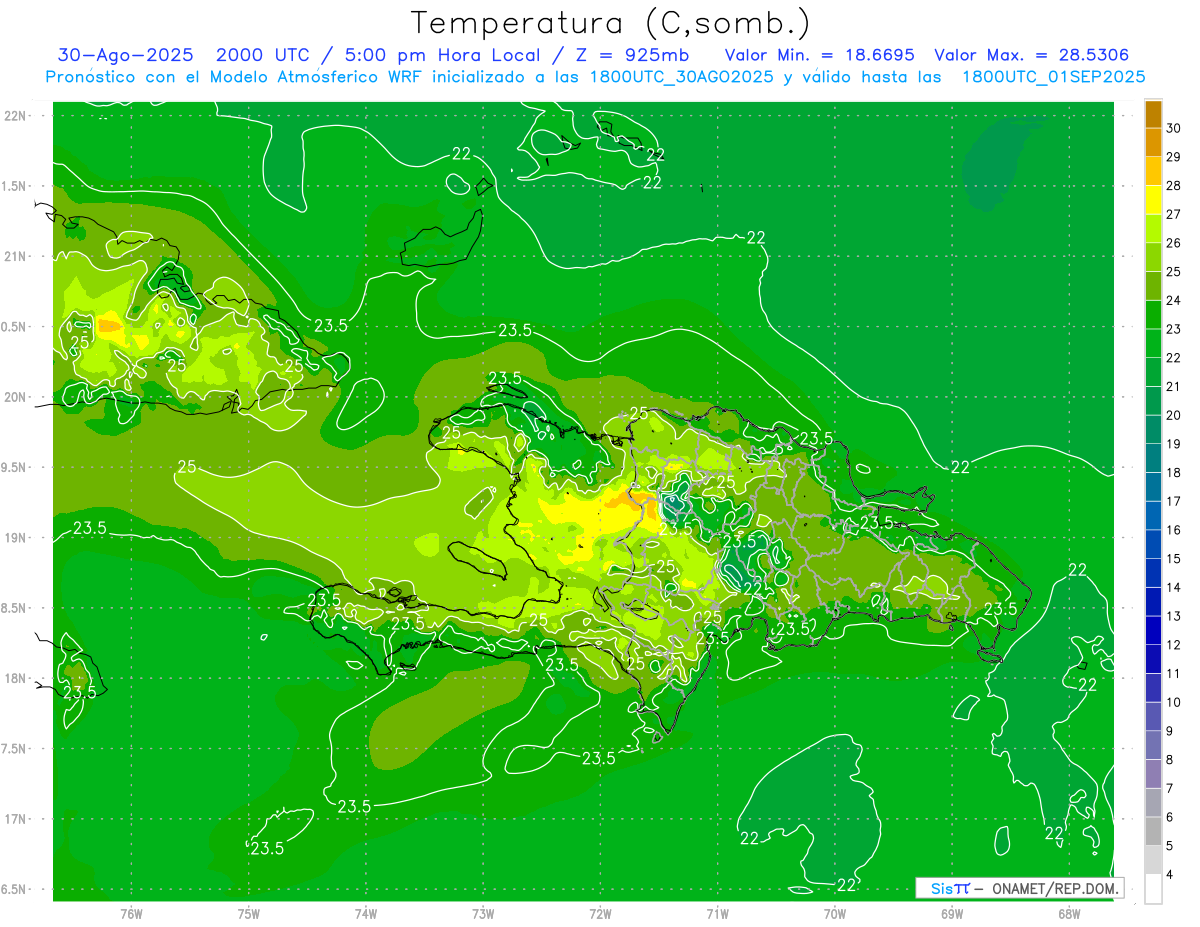Screen dimensions: 1200x927
Task: Click the "74W" longitude axis label
Action: pos(366,914)
